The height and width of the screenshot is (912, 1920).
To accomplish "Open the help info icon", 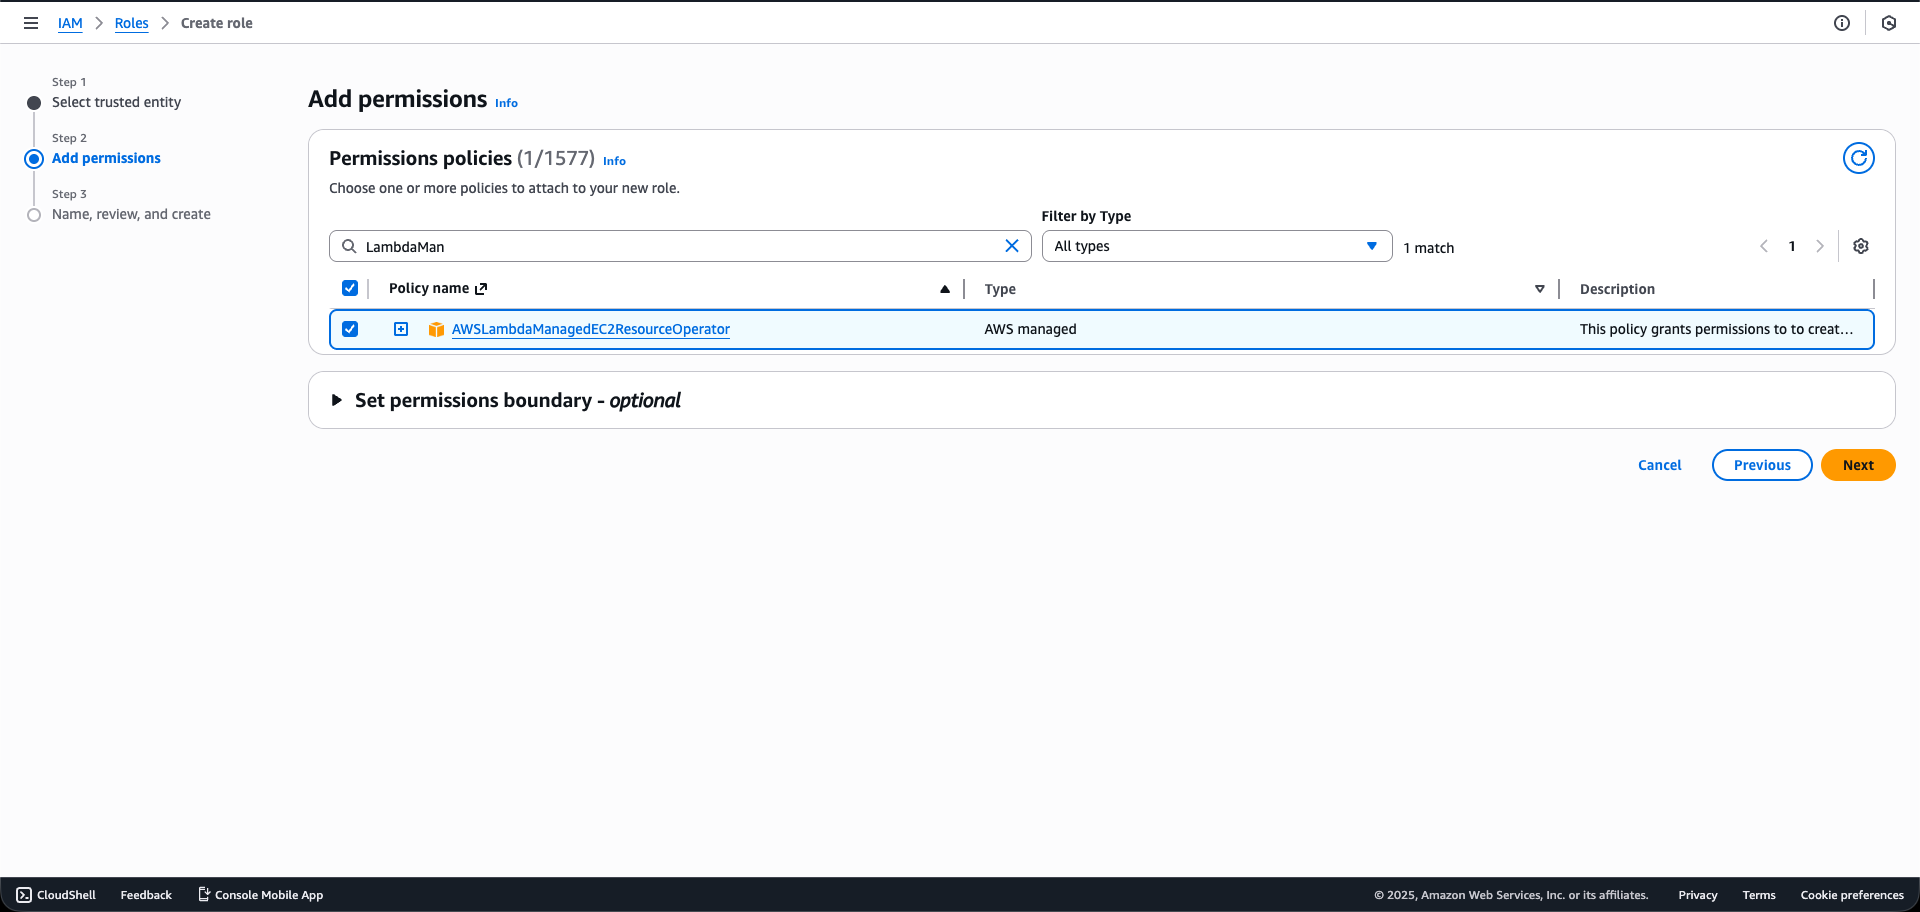I will point(1843,22).
